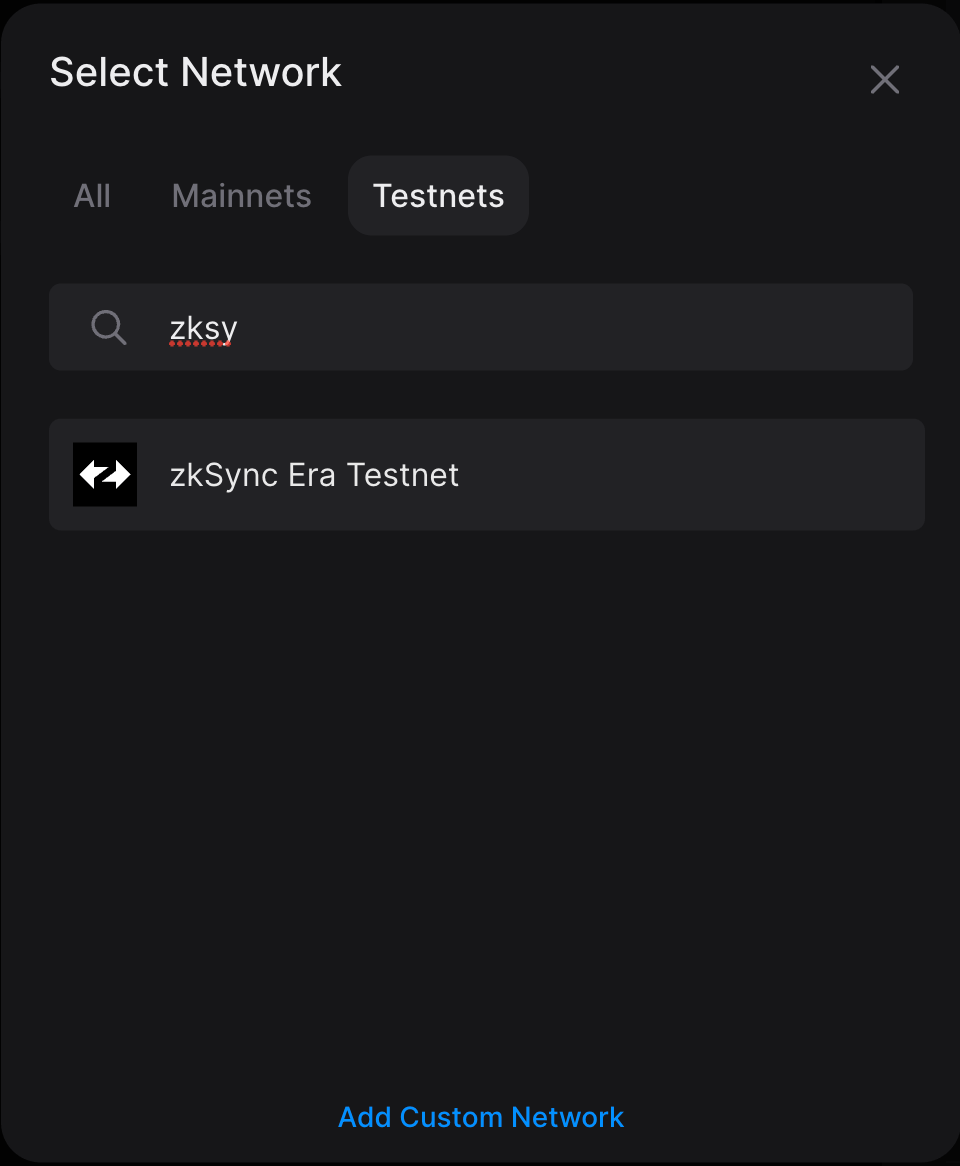Select the Testnets filter tab
This screenshot has height=1166, width=960.
tap(438, 195)
